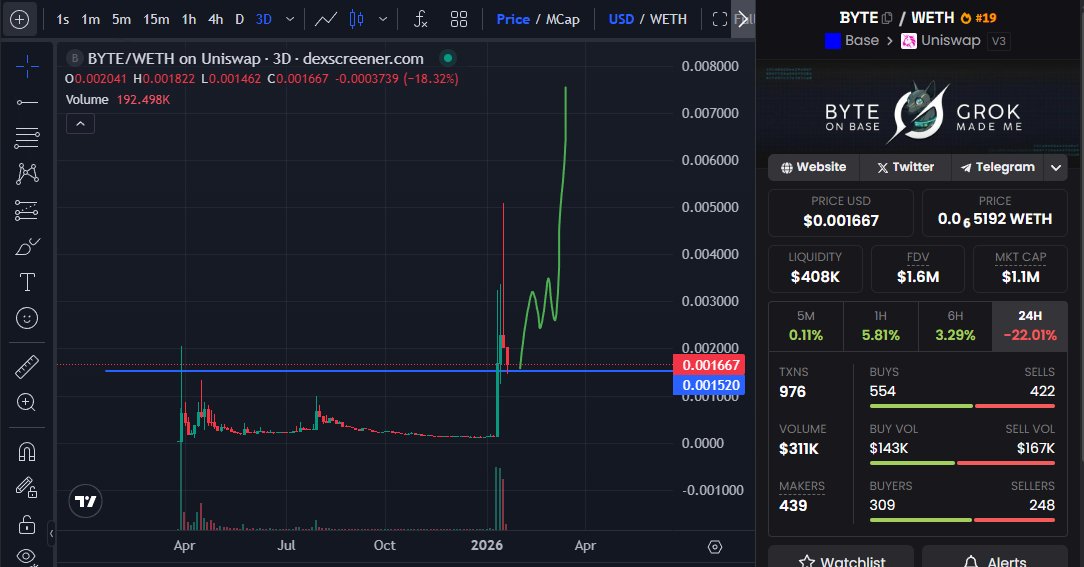Expand more social links dropdown

pyautogui.click(x=1056, y=167)
